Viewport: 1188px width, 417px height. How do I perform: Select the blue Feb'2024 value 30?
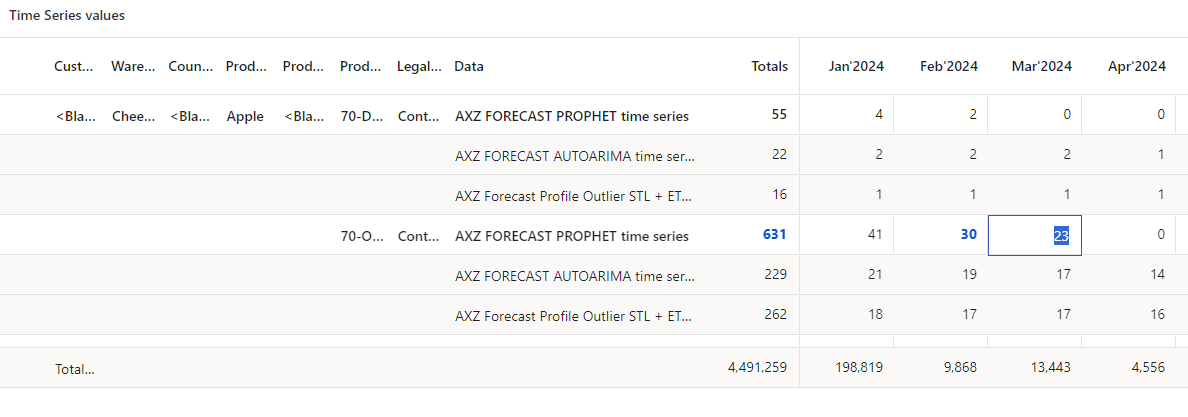coord(967,236)
